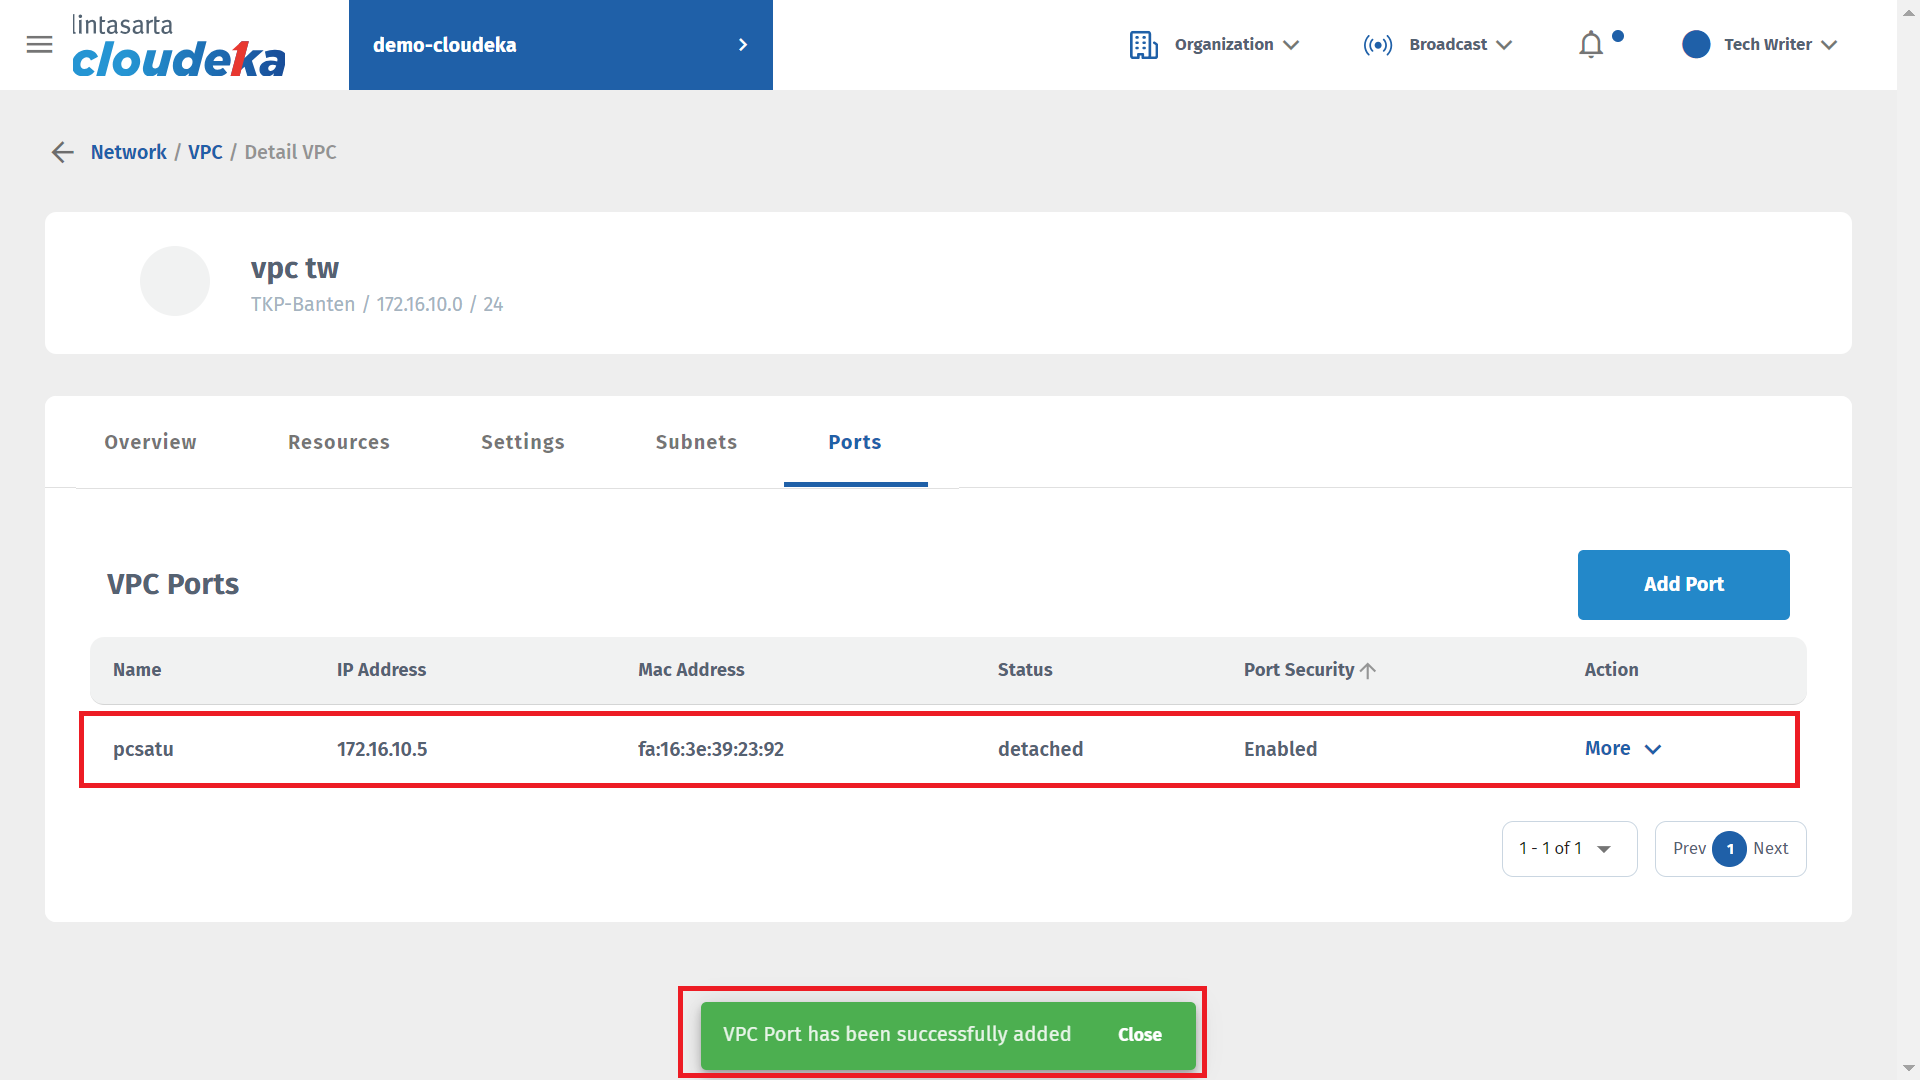Click the notification bell icon
Viewport: 1920px width, 1080px height.
coord(1590,45)
